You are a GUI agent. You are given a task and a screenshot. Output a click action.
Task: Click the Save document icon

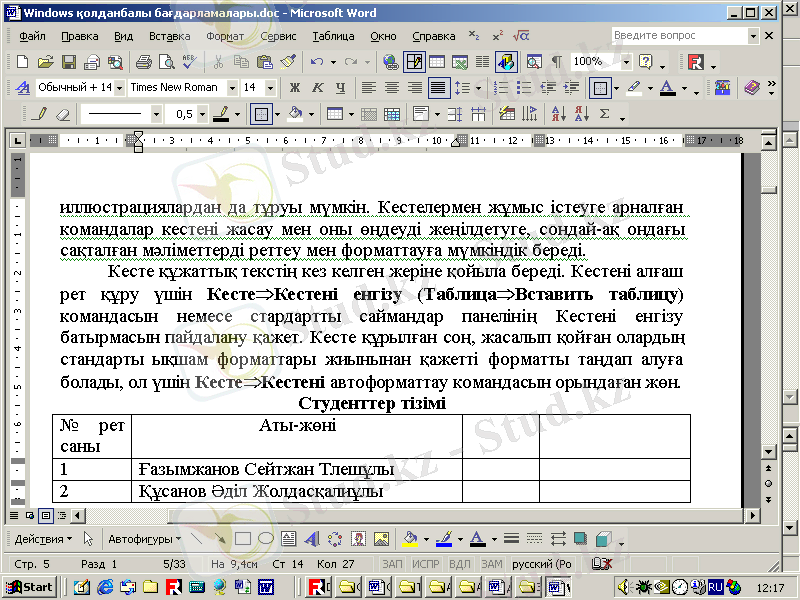tap(69, 62)
